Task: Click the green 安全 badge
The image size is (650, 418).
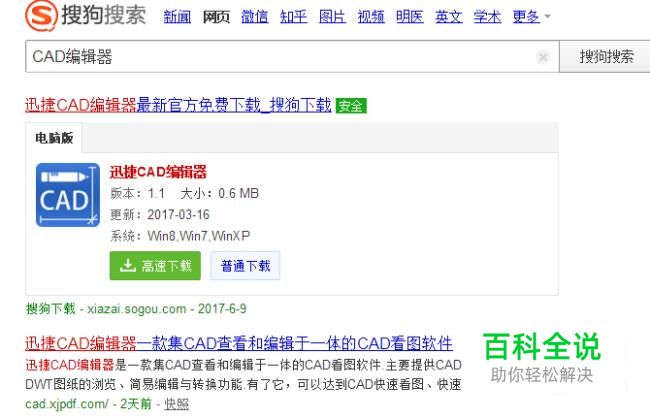Action: 351,106
